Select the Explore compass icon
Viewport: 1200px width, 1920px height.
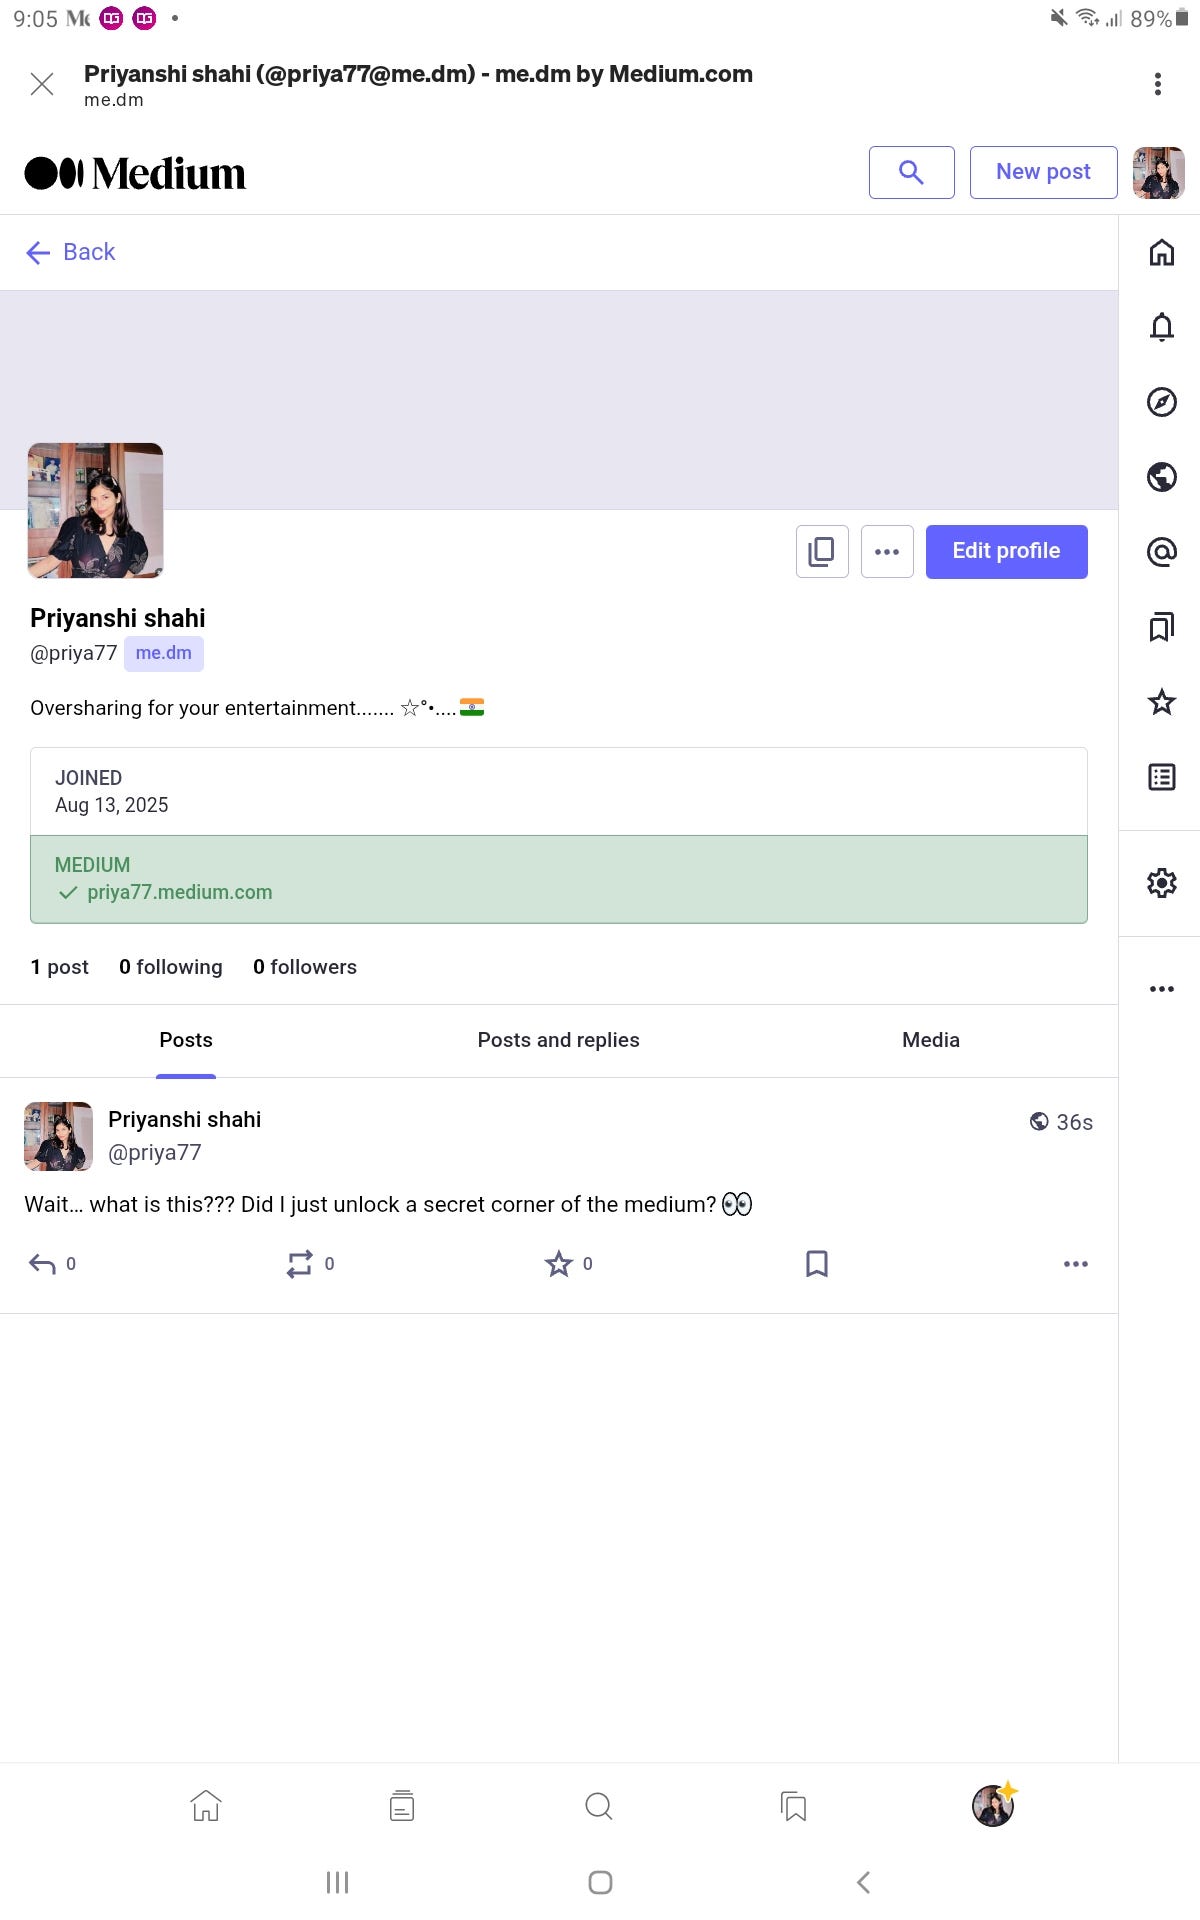[1160, 402]
